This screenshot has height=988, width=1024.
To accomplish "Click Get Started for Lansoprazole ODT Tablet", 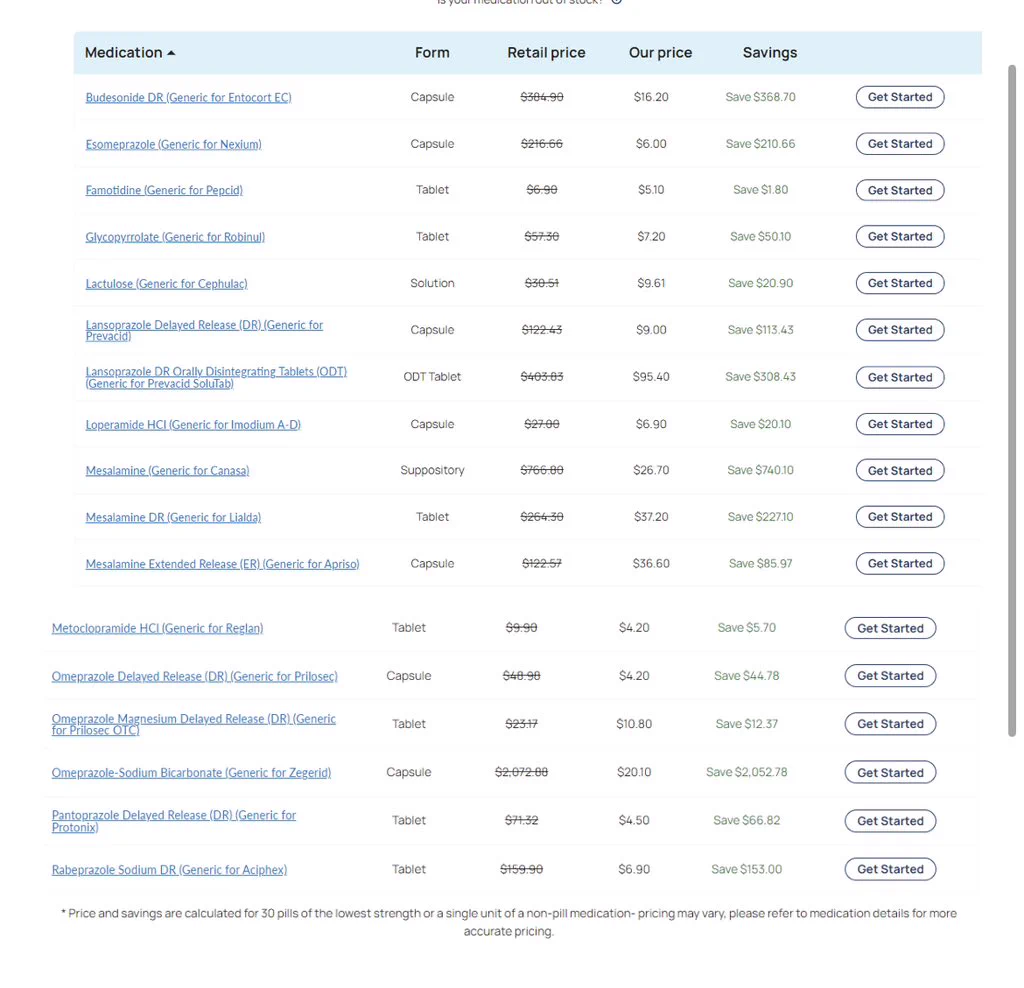I will coord(900,377).
